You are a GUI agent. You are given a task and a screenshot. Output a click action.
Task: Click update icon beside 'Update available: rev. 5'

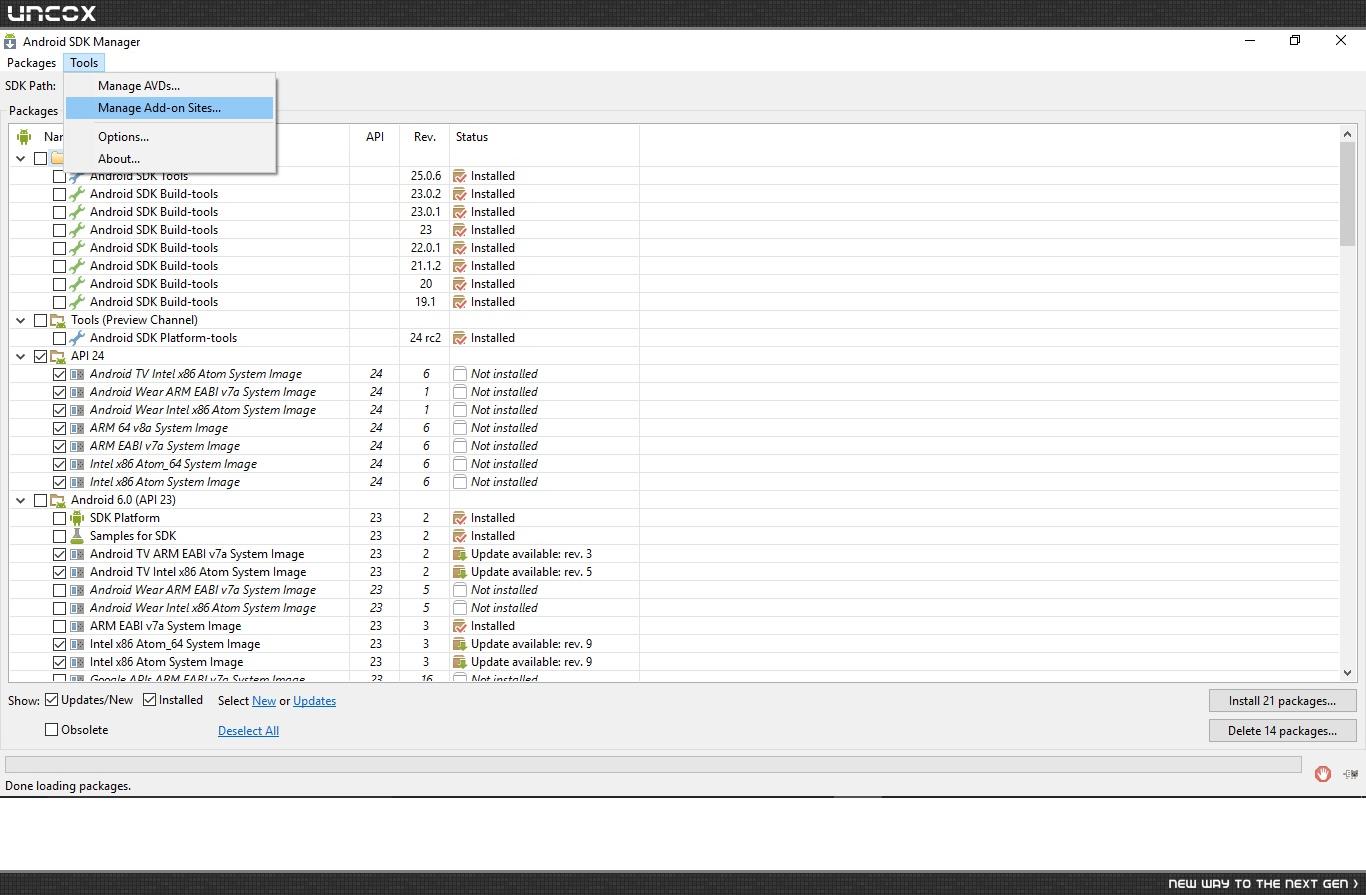tap(460, 572)
